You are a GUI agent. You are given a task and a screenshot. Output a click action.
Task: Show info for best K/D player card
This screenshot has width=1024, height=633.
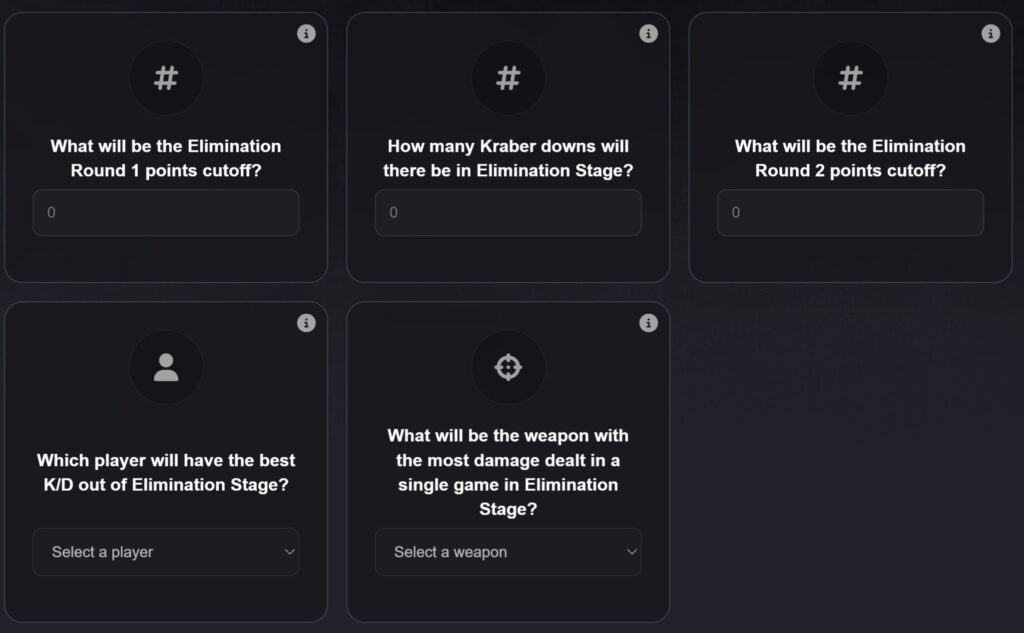307,323
